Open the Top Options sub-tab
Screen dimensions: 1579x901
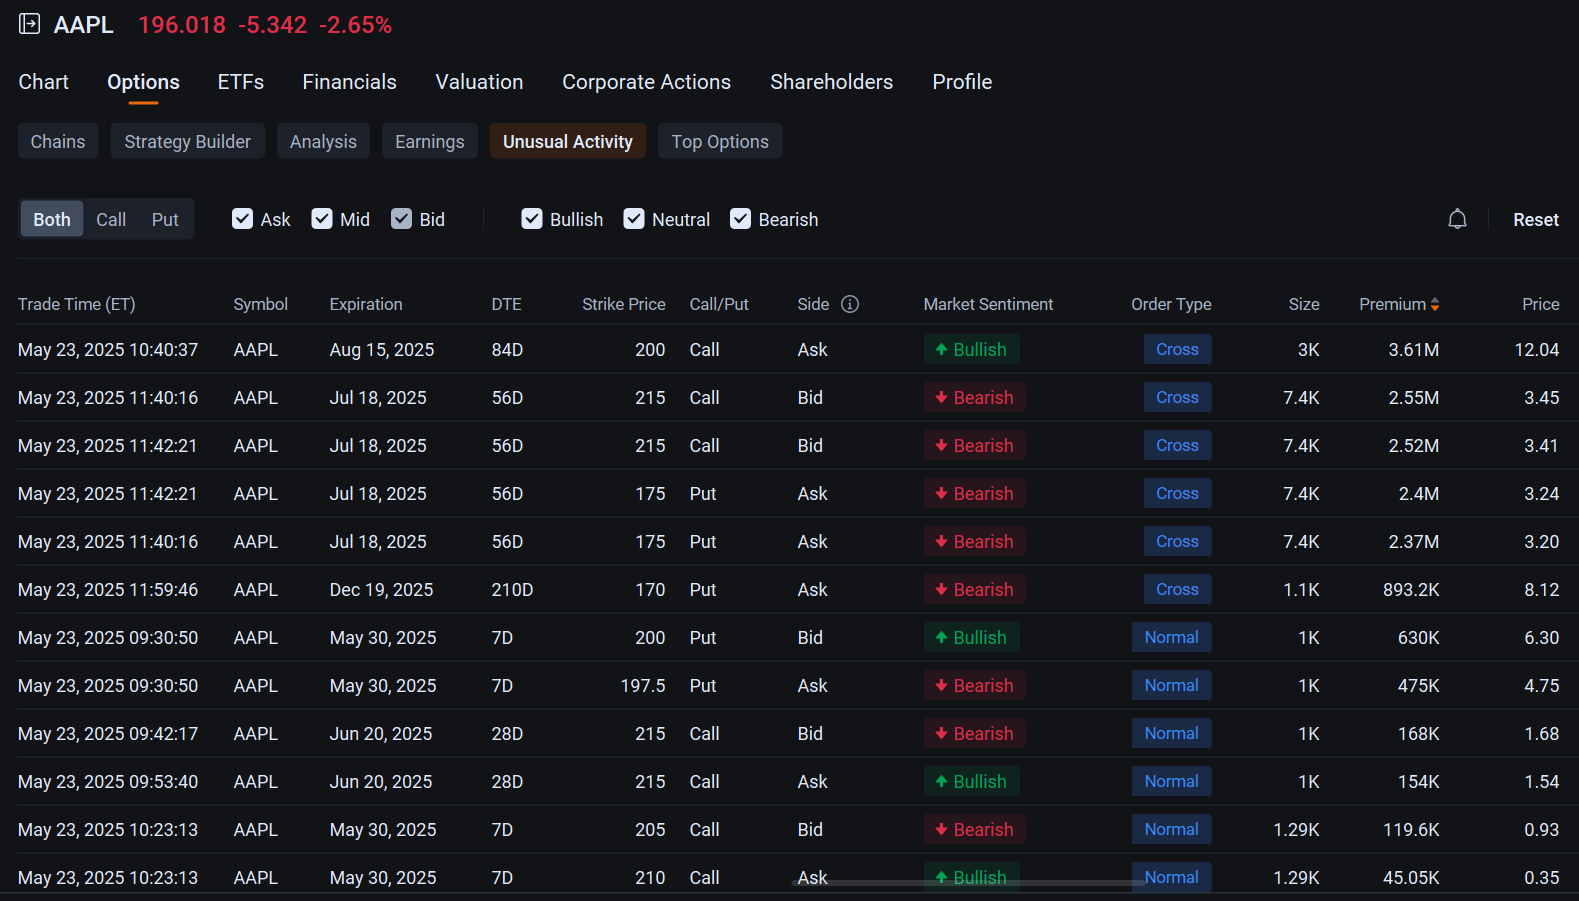[x=720, y=141]
